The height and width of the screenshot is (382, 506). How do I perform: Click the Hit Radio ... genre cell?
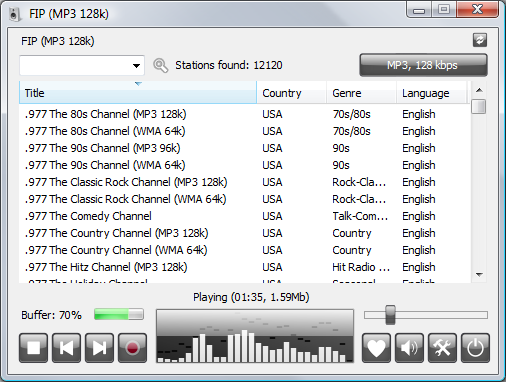361,267
